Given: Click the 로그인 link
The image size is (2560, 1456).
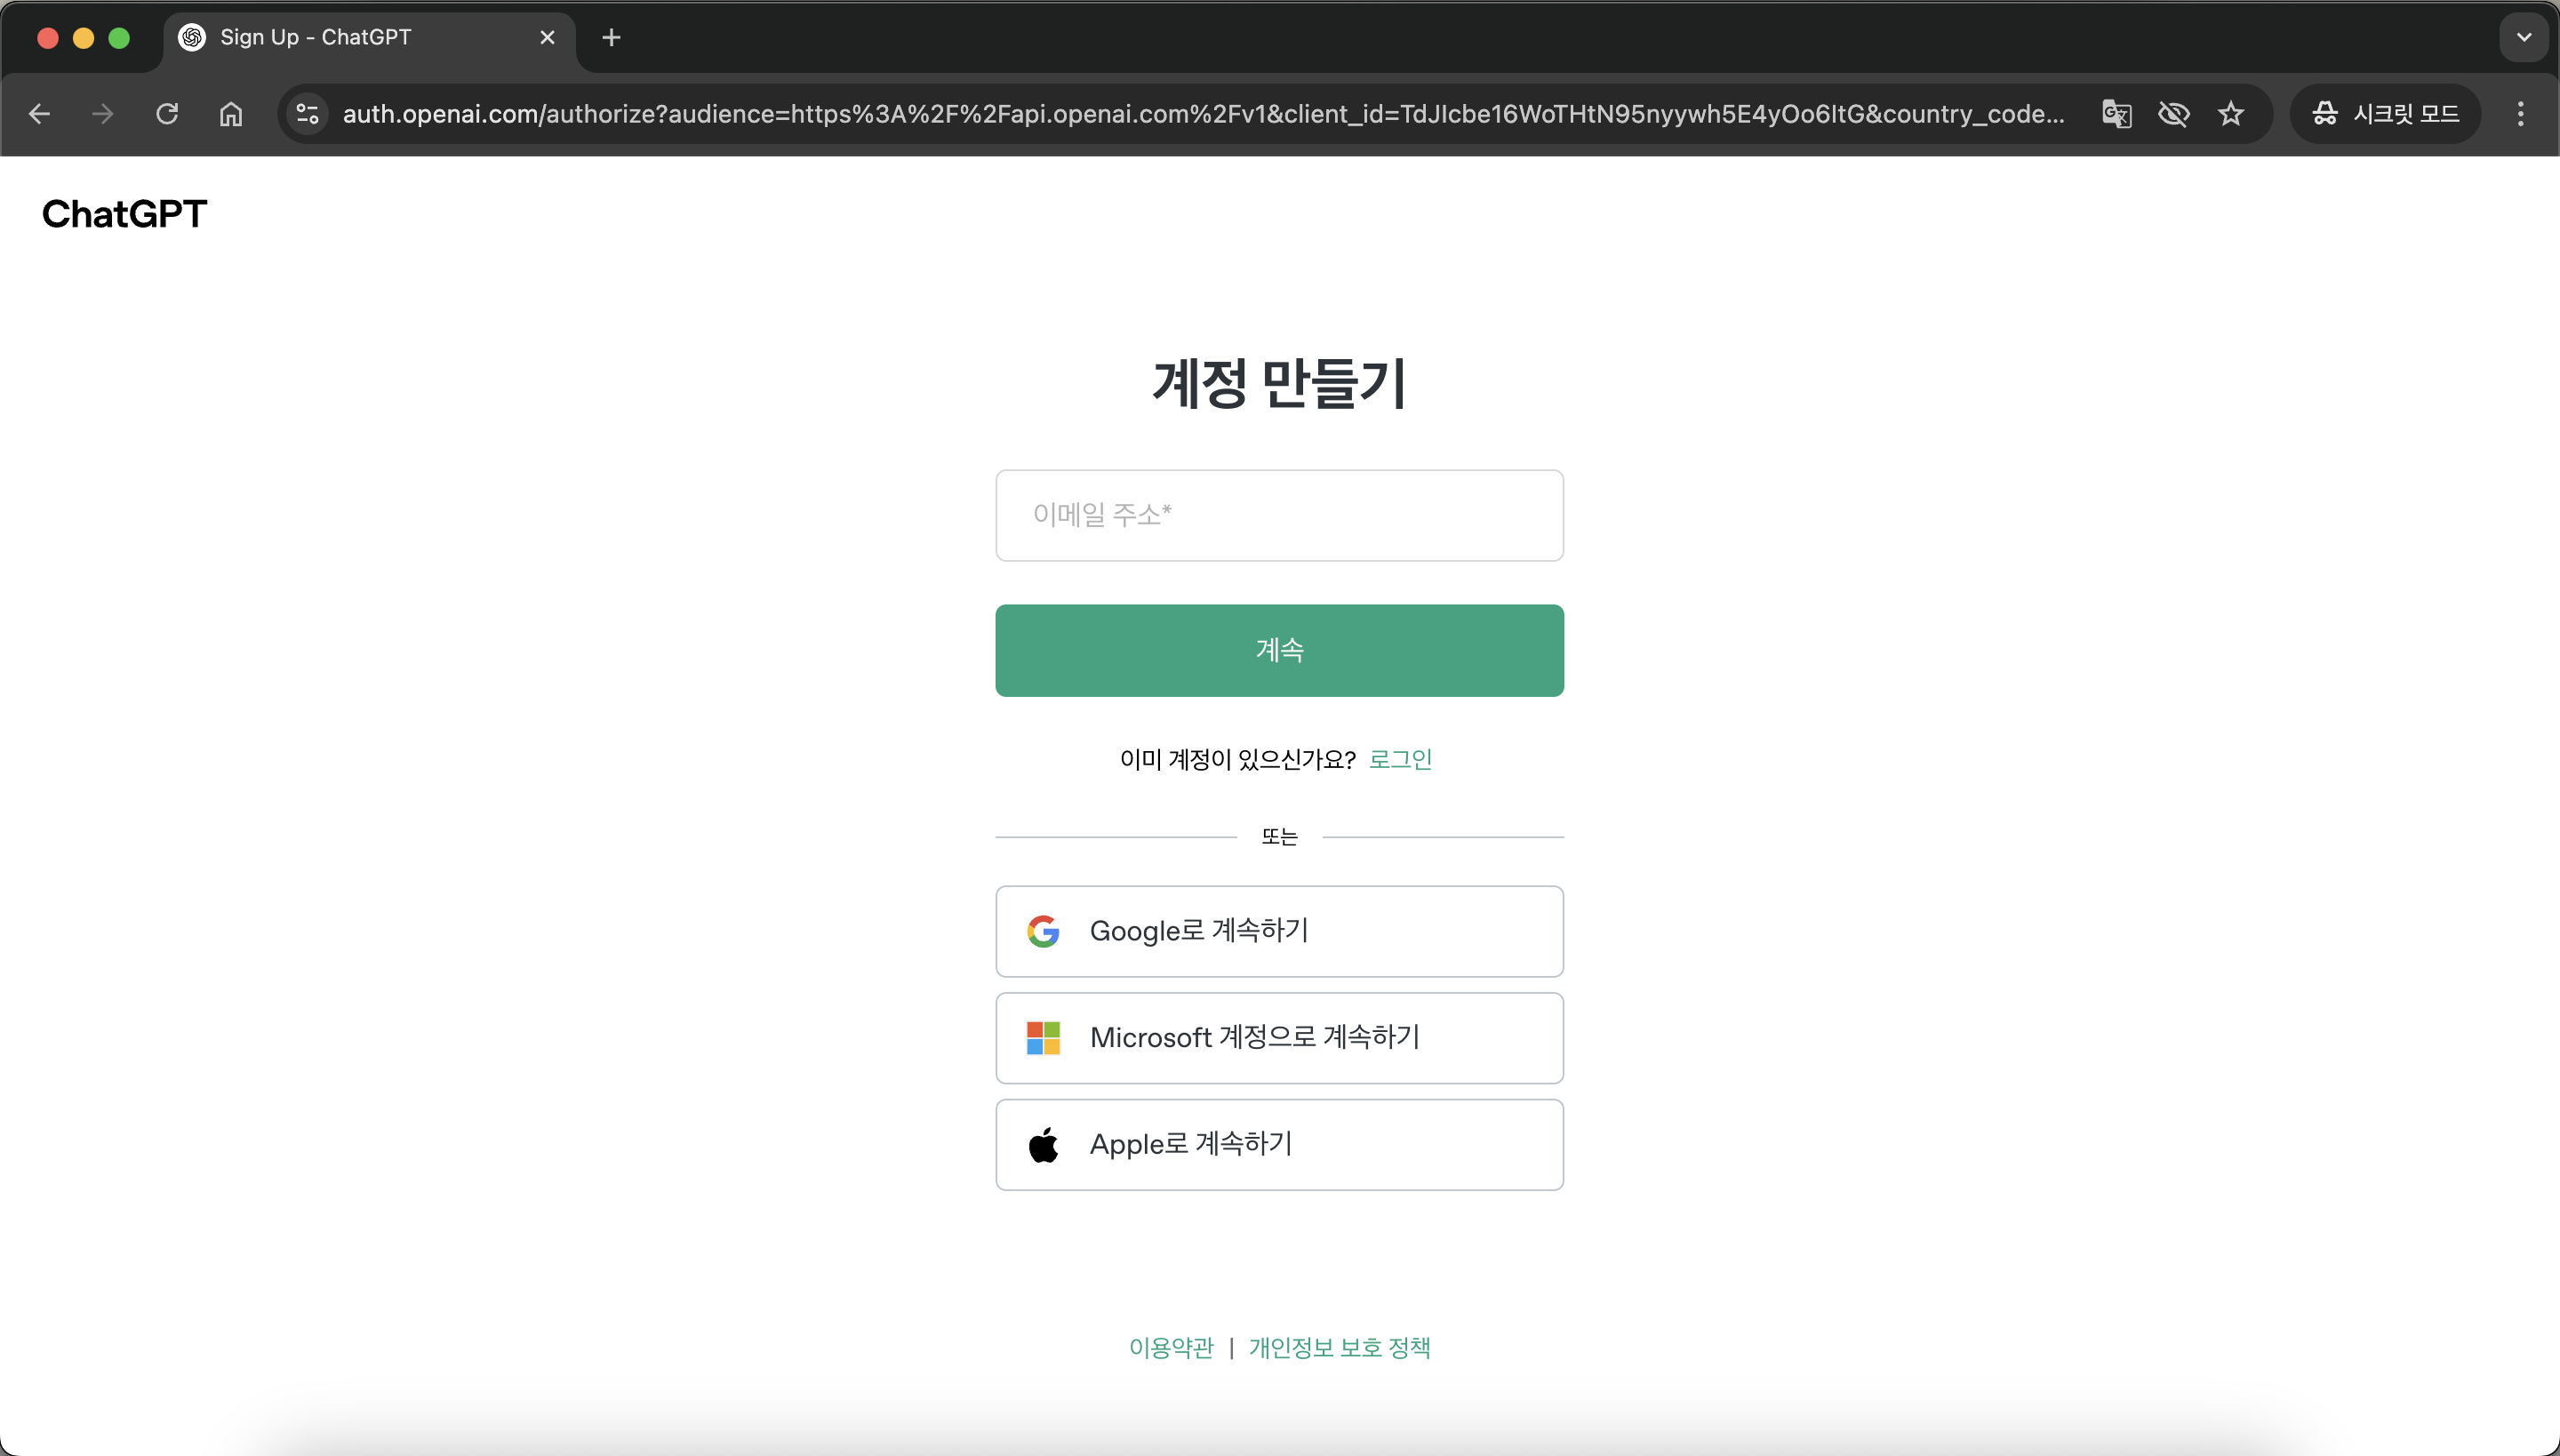Looking at the screenshot, I should tap(1400, 759).
